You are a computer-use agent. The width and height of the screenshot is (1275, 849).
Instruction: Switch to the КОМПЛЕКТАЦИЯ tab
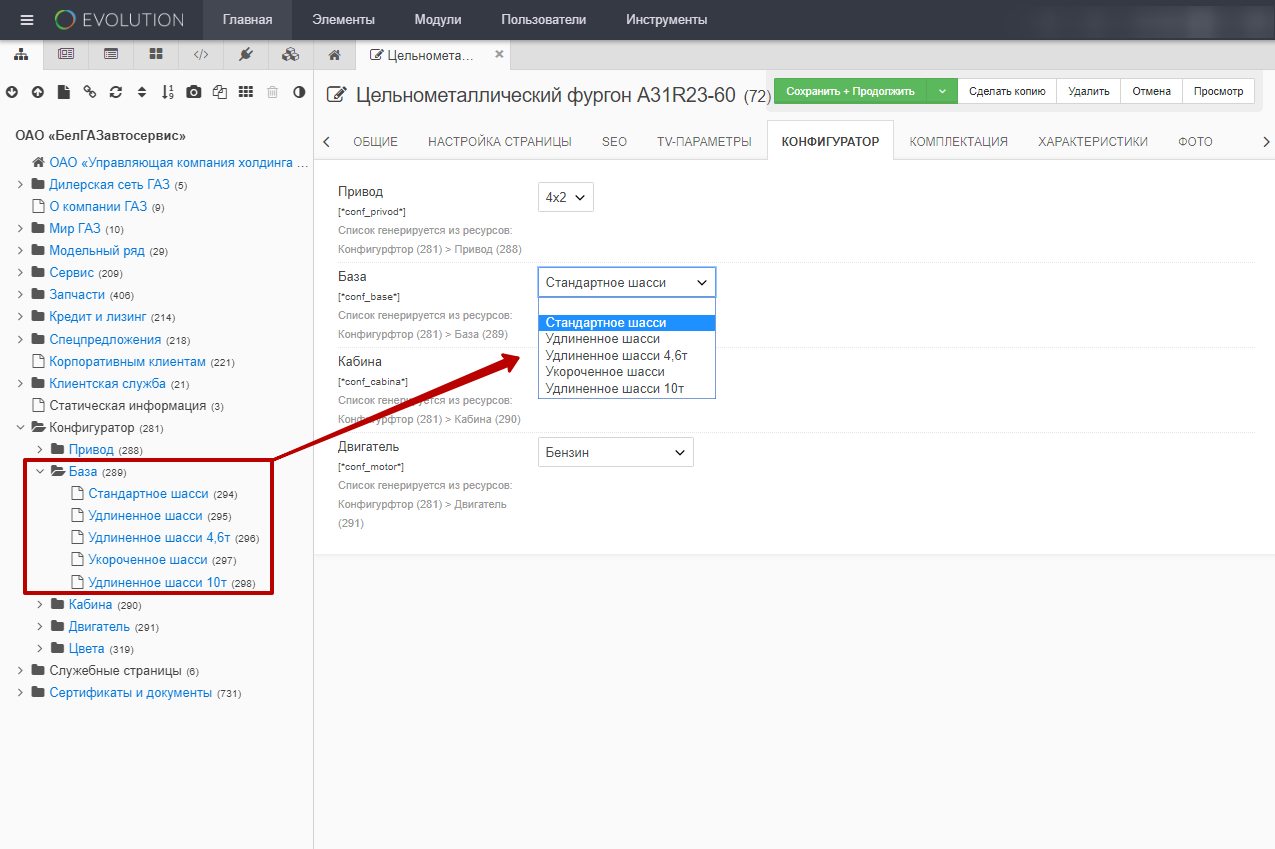958,142
